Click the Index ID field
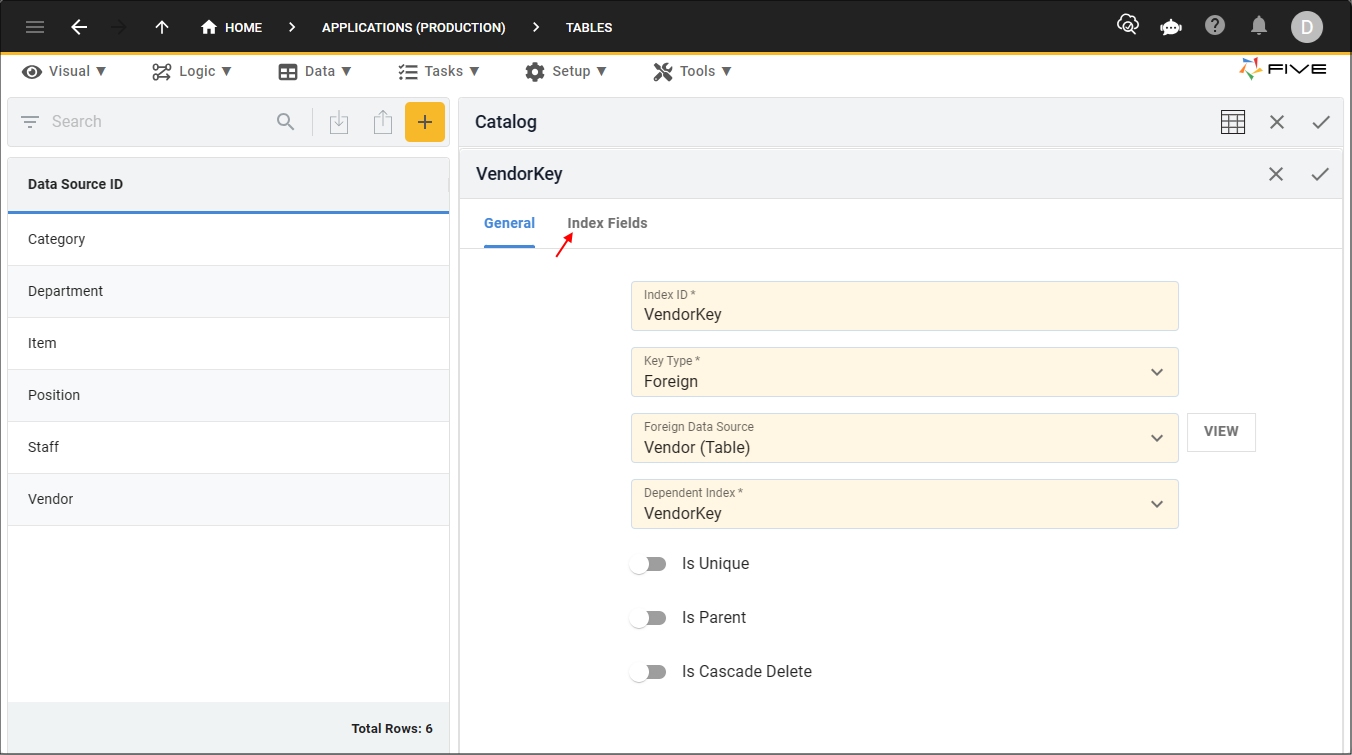Screen dimensions: 1352x755 tap(904, 306)
